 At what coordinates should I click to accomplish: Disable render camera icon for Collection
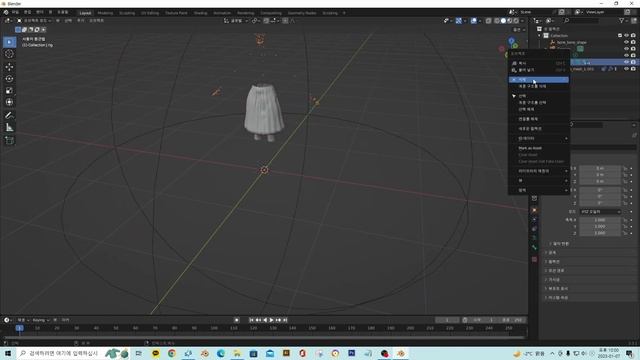(x=633, y=36)
